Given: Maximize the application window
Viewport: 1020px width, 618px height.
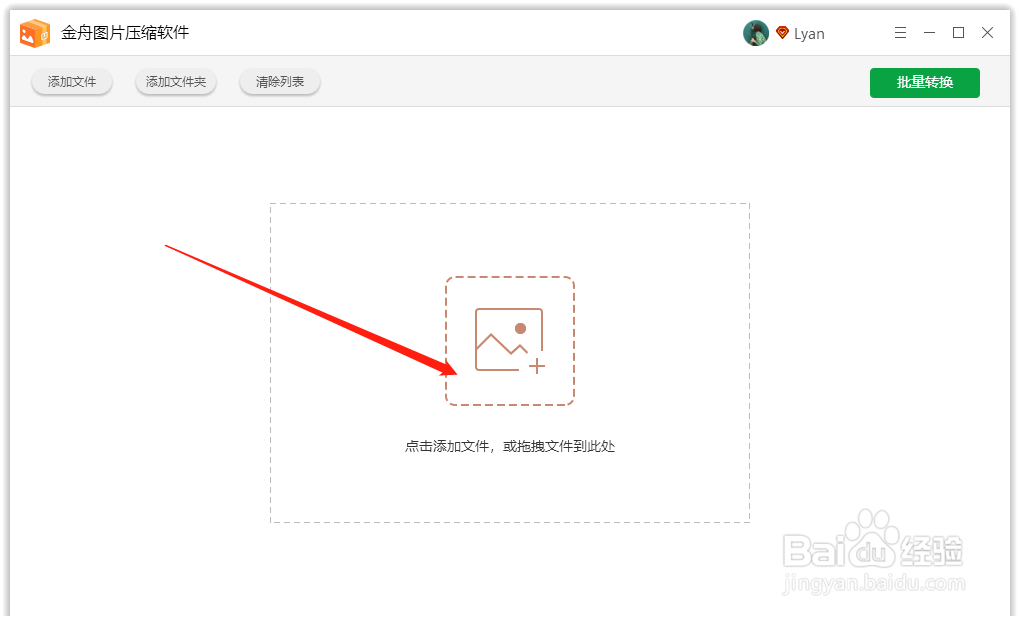Looking at the screenshot, I should click(958, 33).
